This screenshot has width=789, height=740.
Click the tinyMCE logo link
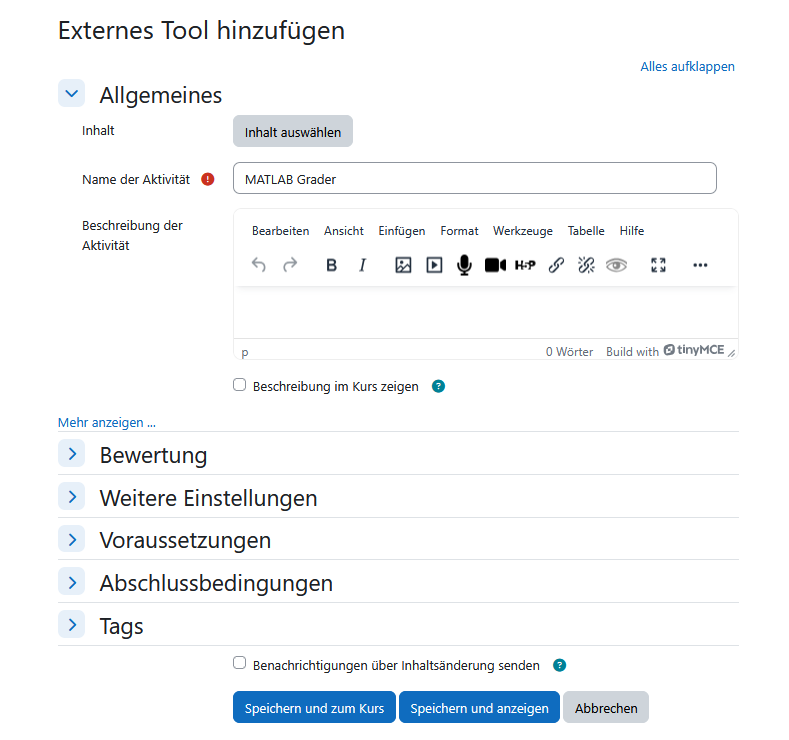tap(693, 350)
